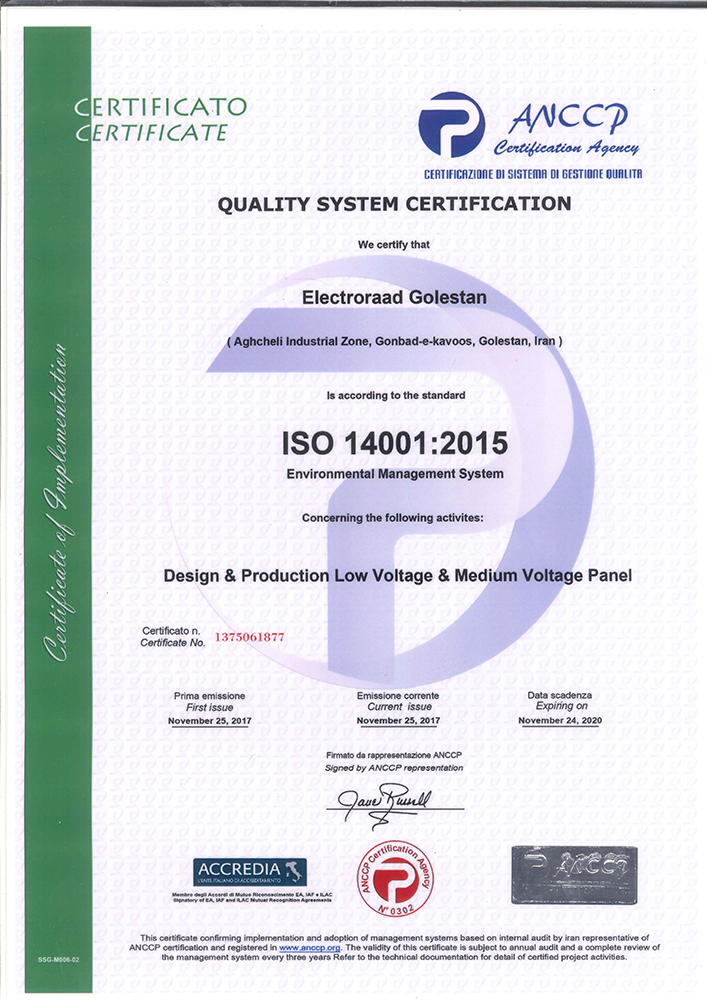Click the CERTIFICATO heading text

coord(161,107)
